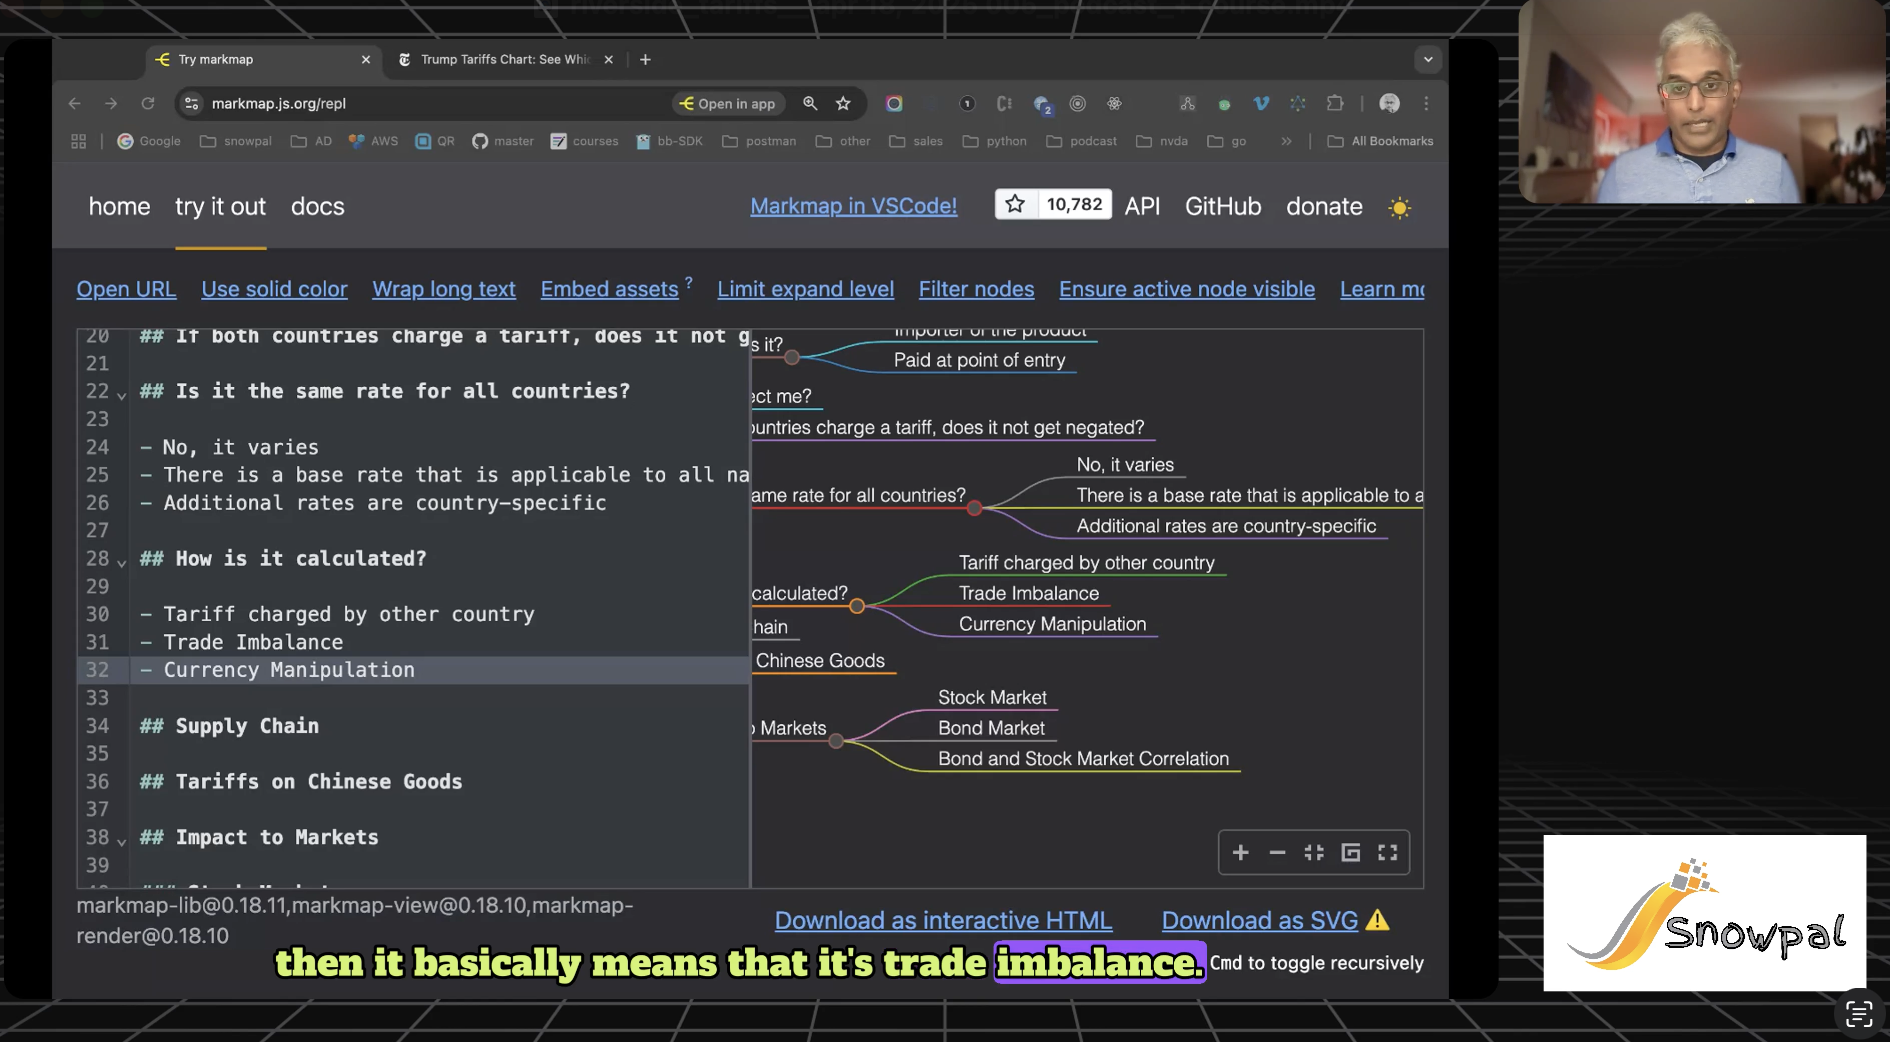Click the browser back arrow
The image size is (1890, 1042).
(x=75, y=103)
